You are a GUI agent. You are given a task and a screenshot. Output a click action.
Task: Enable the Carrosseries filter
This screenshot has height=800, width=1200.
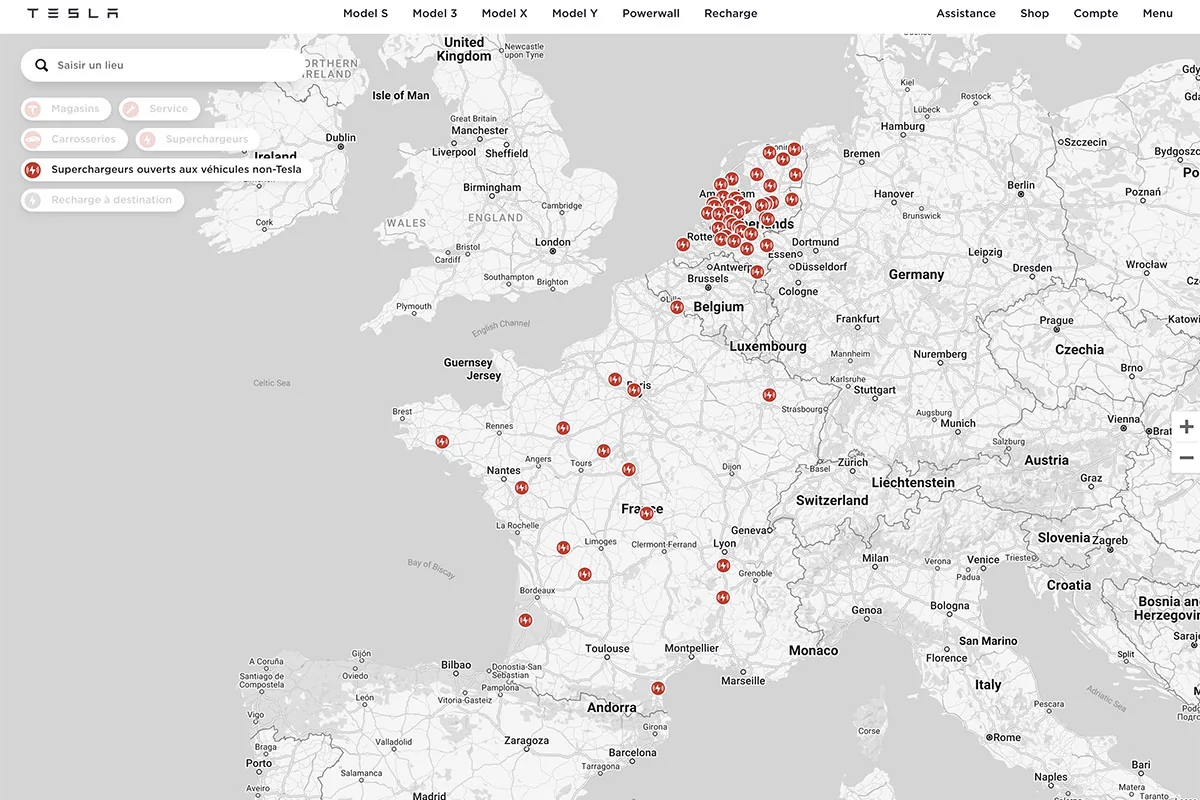tap(74, 139)
